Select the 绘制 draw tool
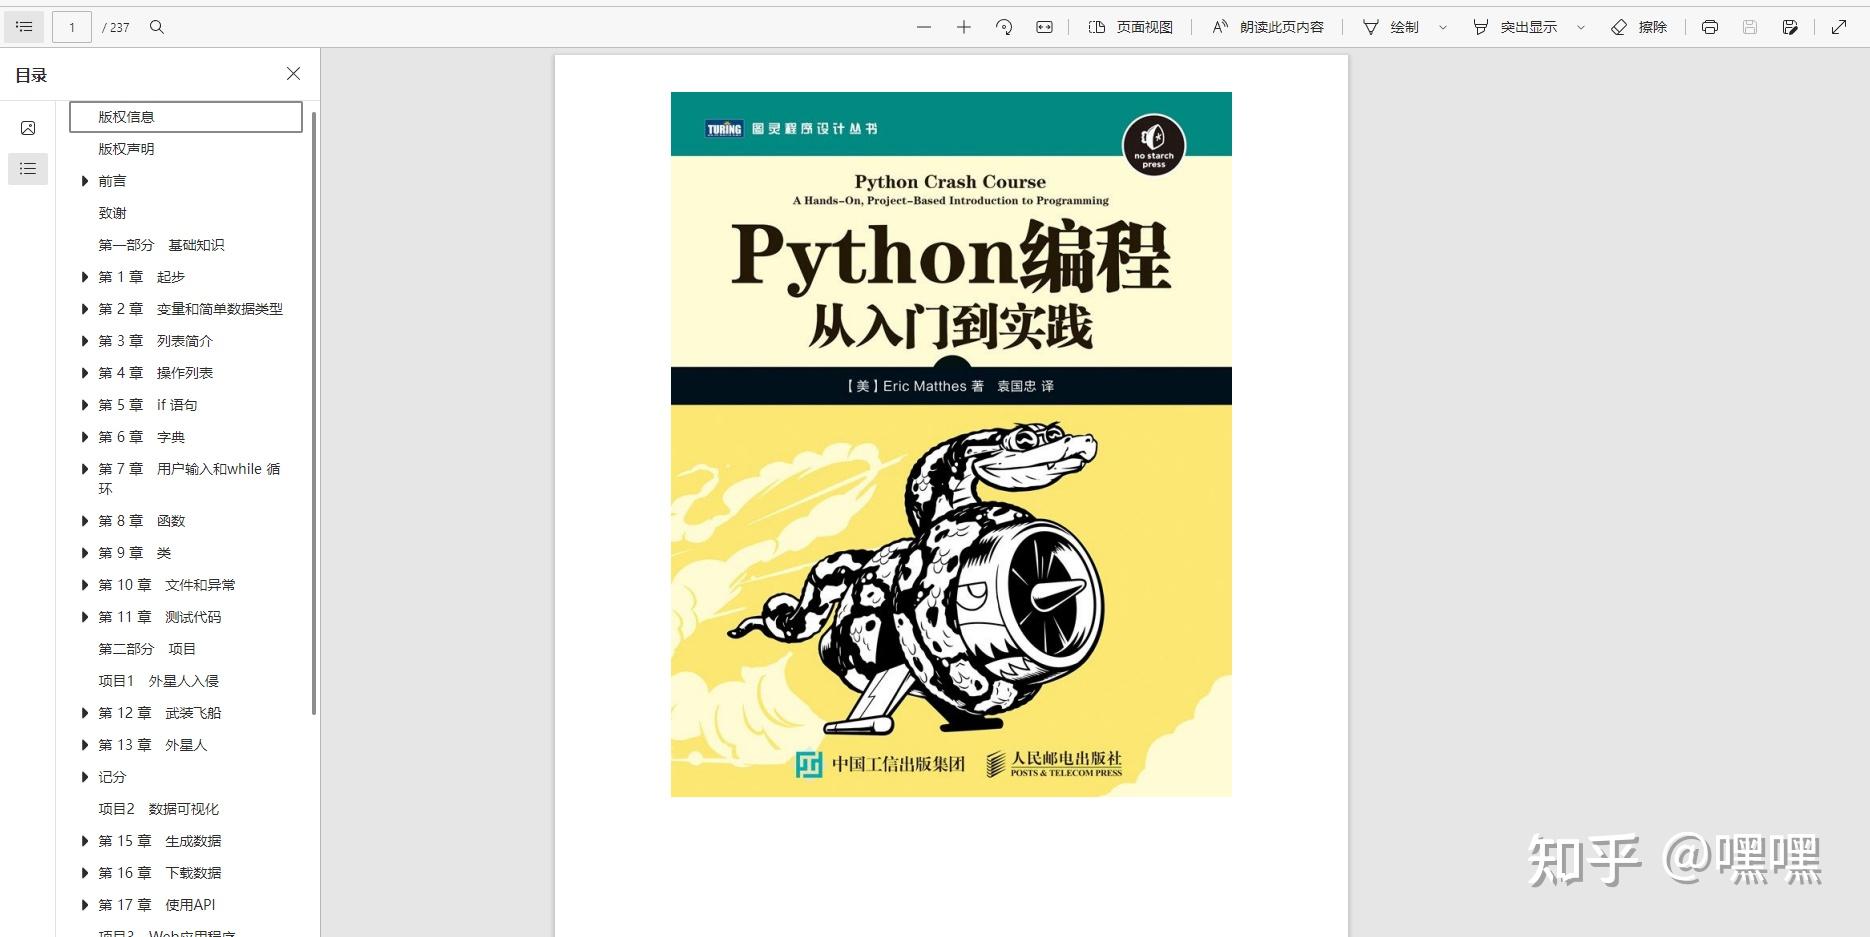The width and height of the screenshot is (1870, 937). (1391, 27)
